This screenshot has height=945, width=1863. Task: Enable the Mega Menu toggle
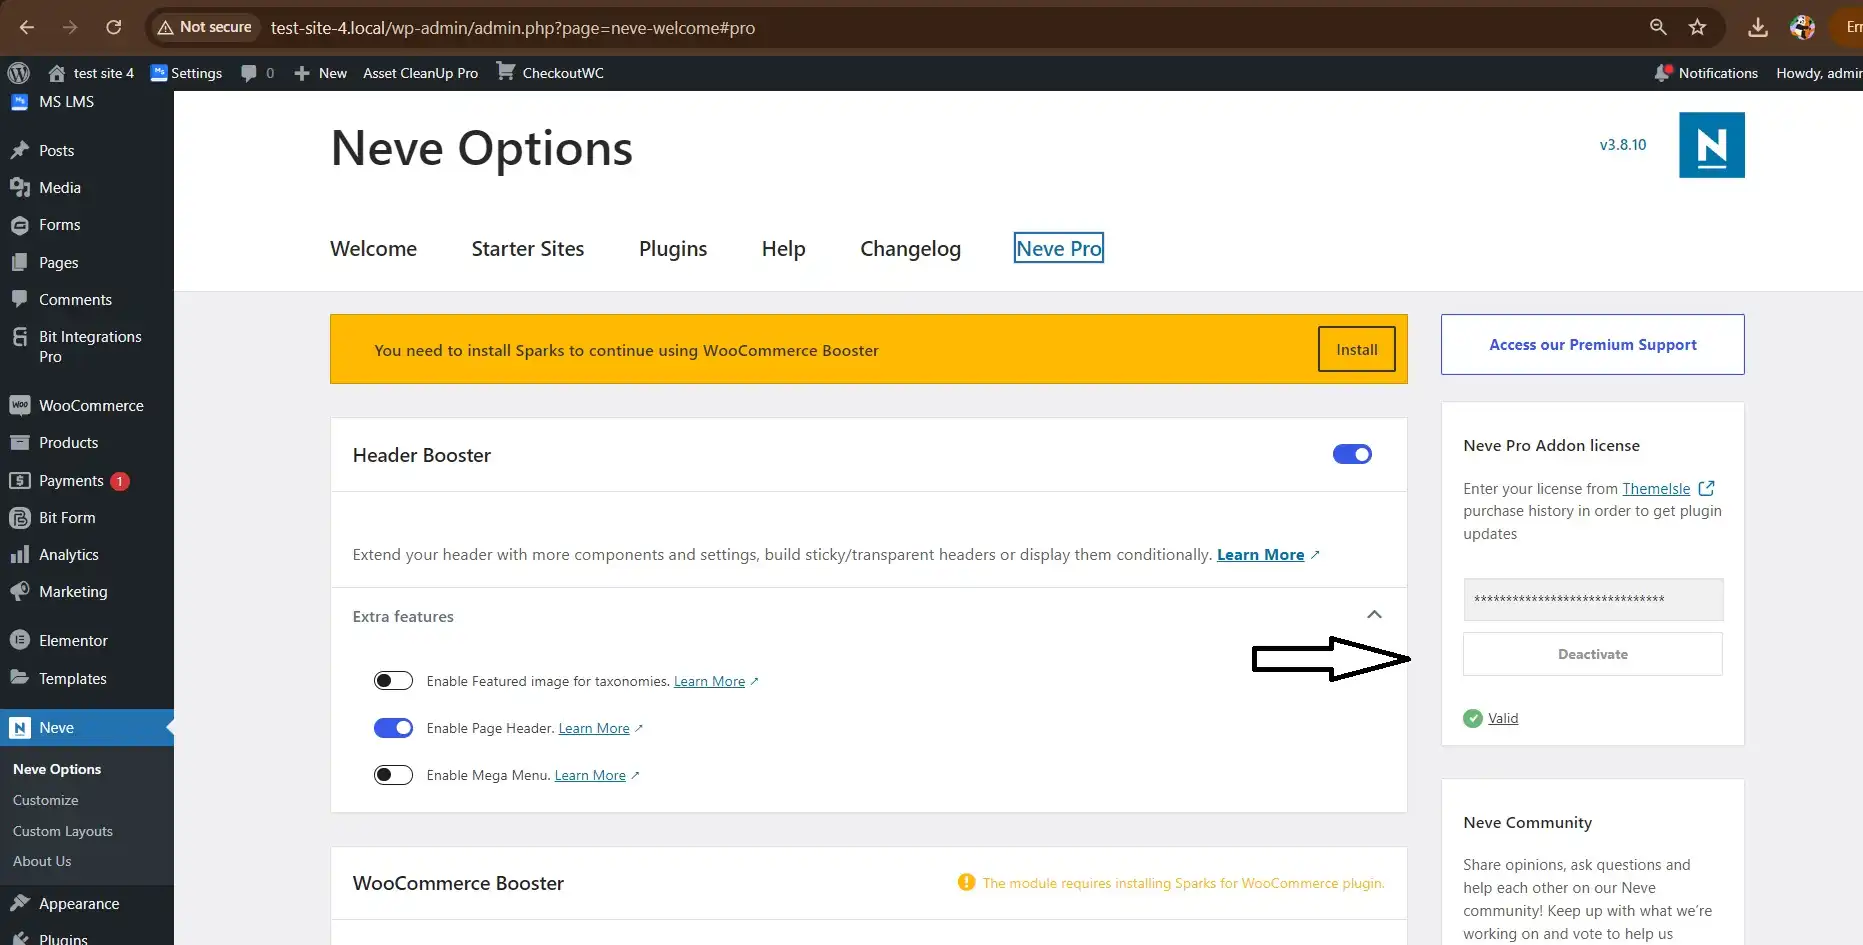coord(393,774)
